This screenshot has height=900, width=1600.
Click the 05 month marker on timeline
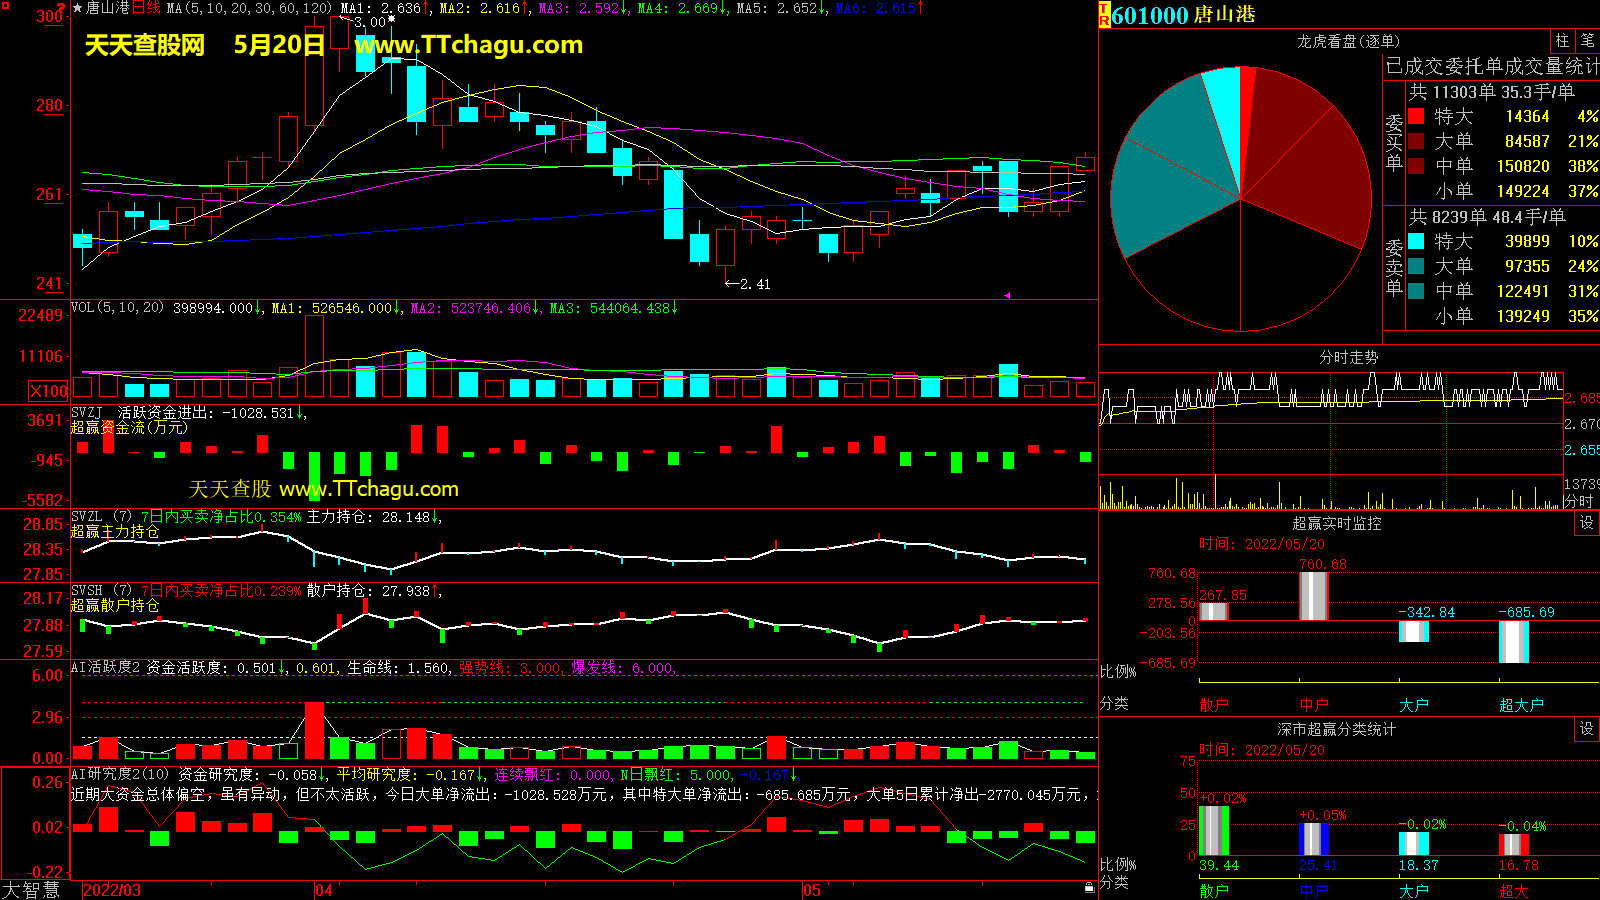pos(811,890)
